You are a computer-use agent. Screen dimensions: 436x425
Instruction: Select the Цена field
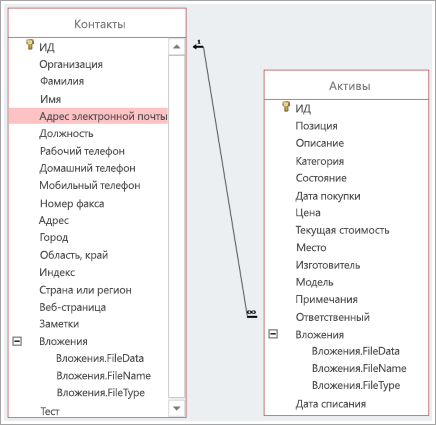[x=308, y=213]
